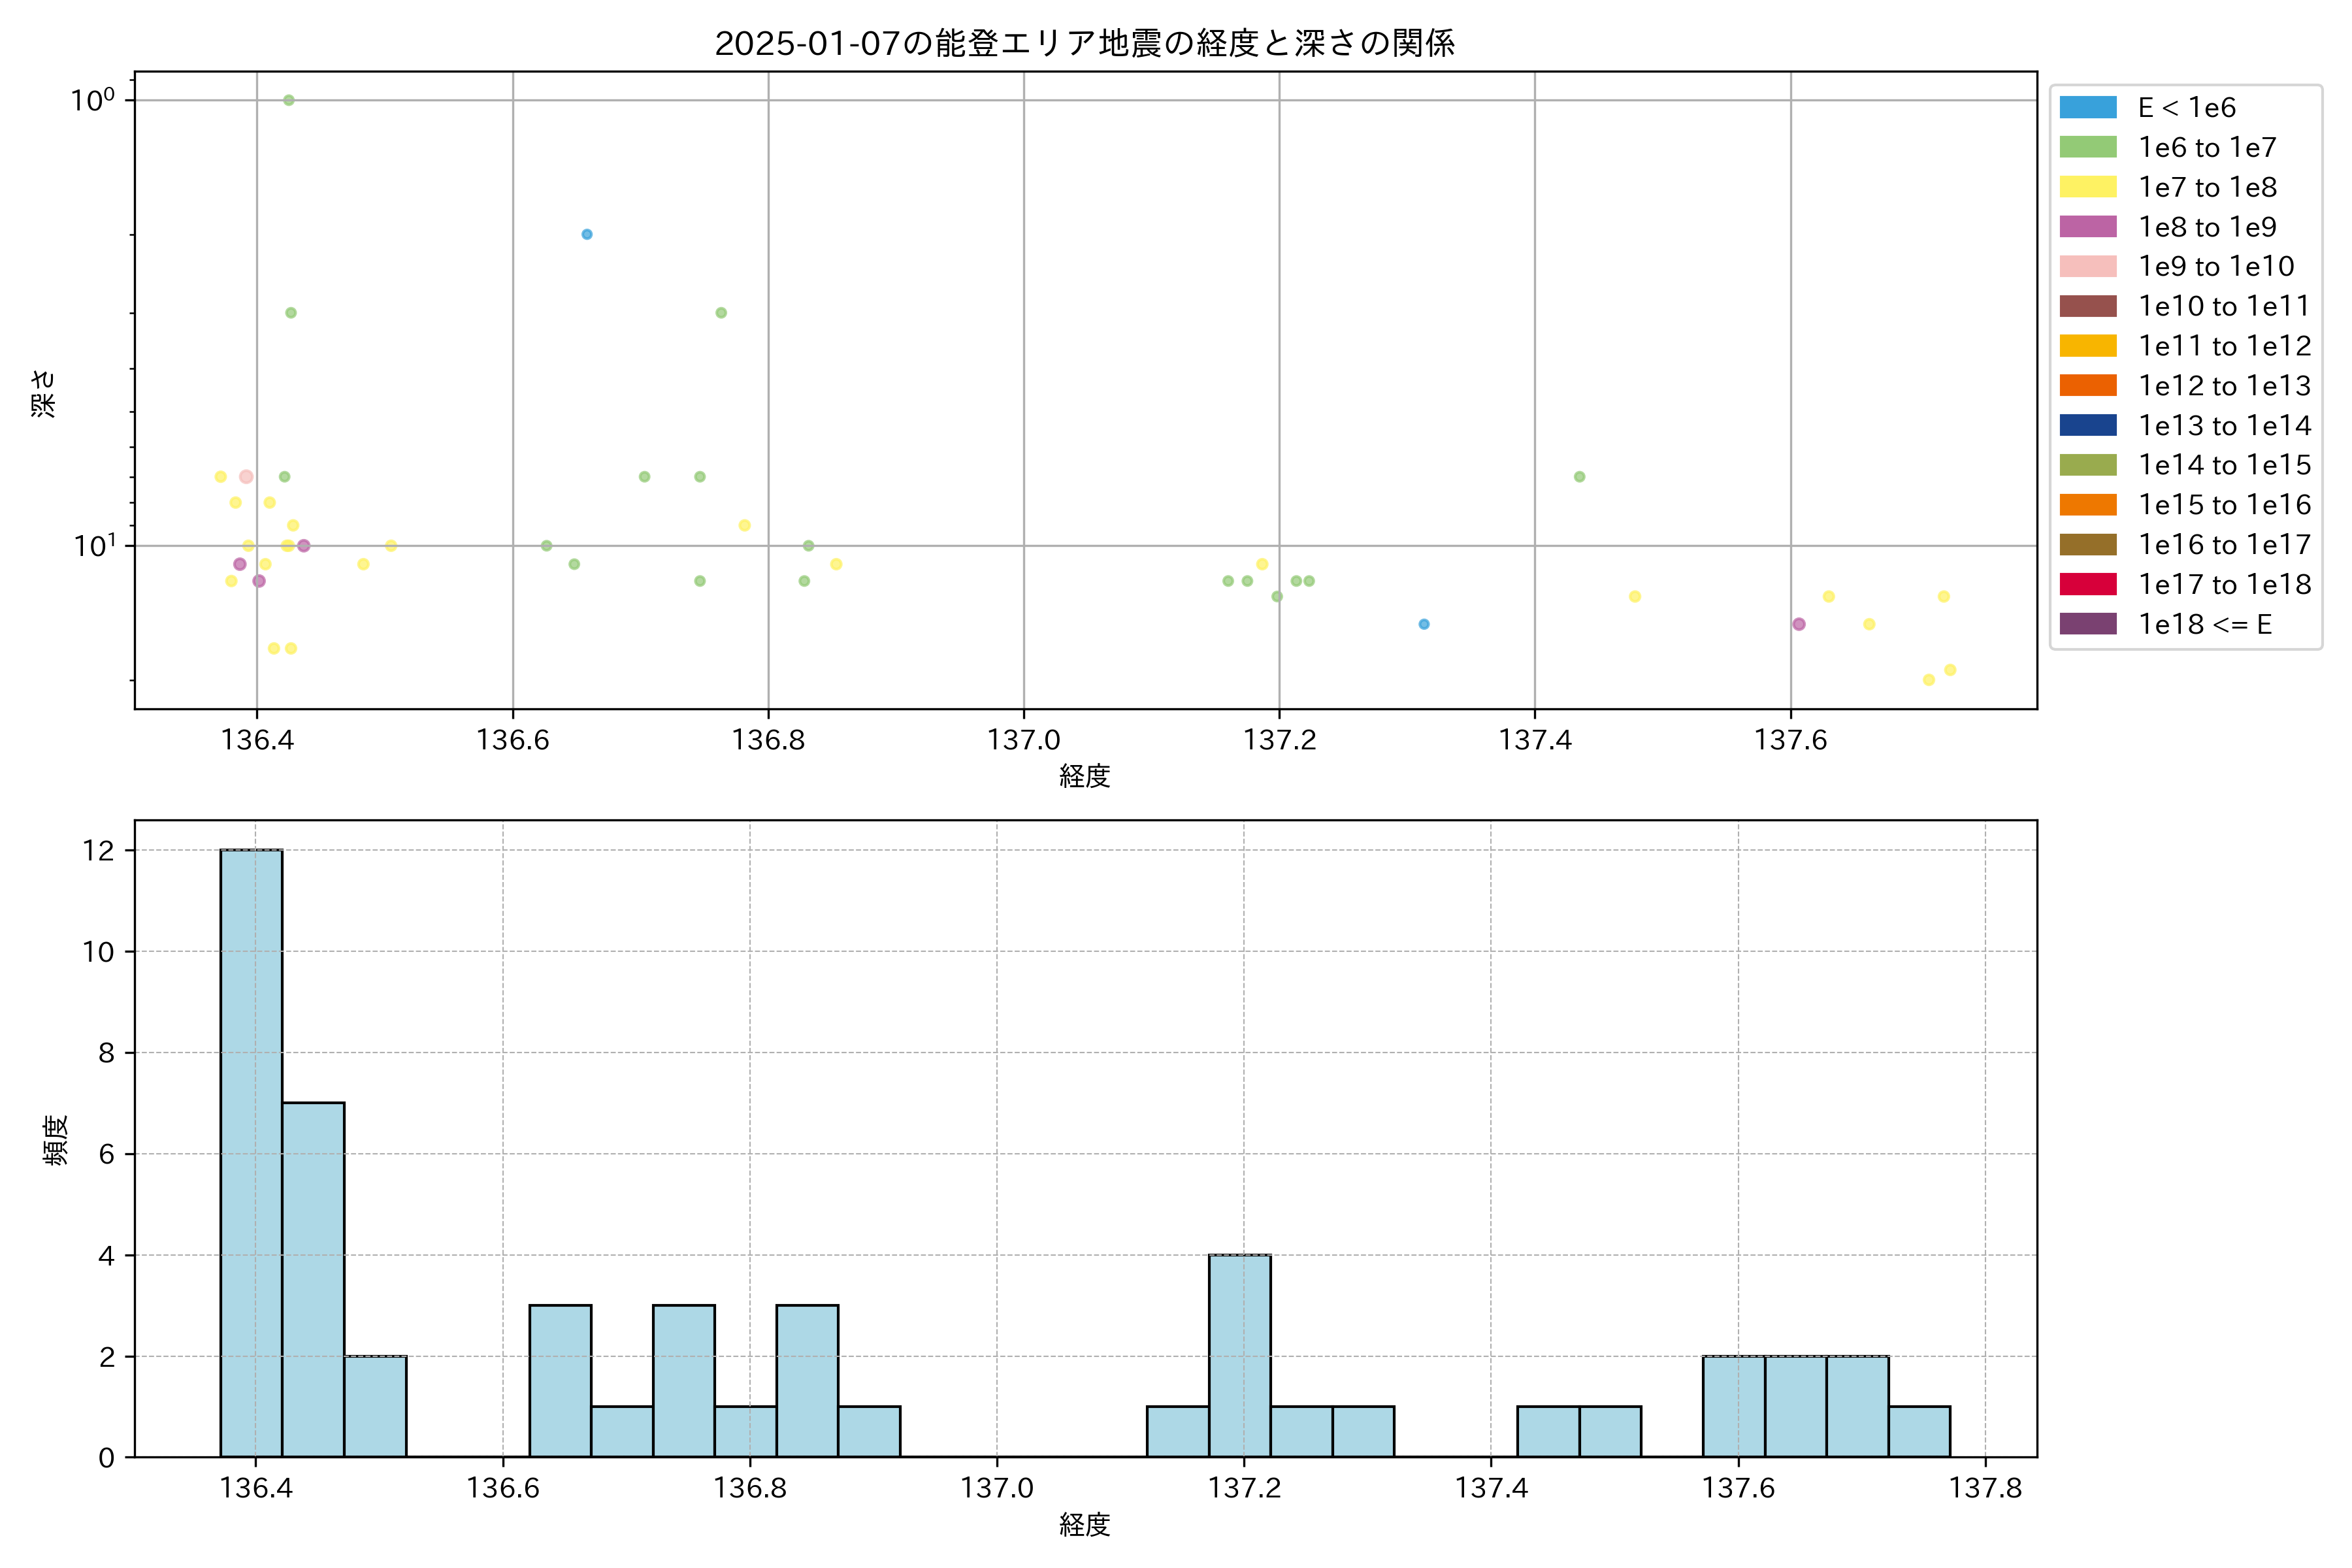Click the isolated green point near longitude 137.43
Viewport: 2352px width, 1568px height.
[1579, 477]
